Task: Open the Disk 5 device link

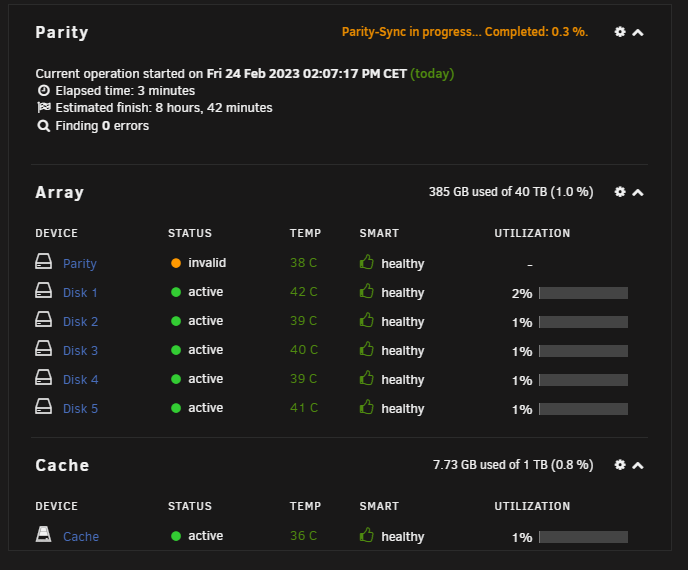Action: coord(81,409)
